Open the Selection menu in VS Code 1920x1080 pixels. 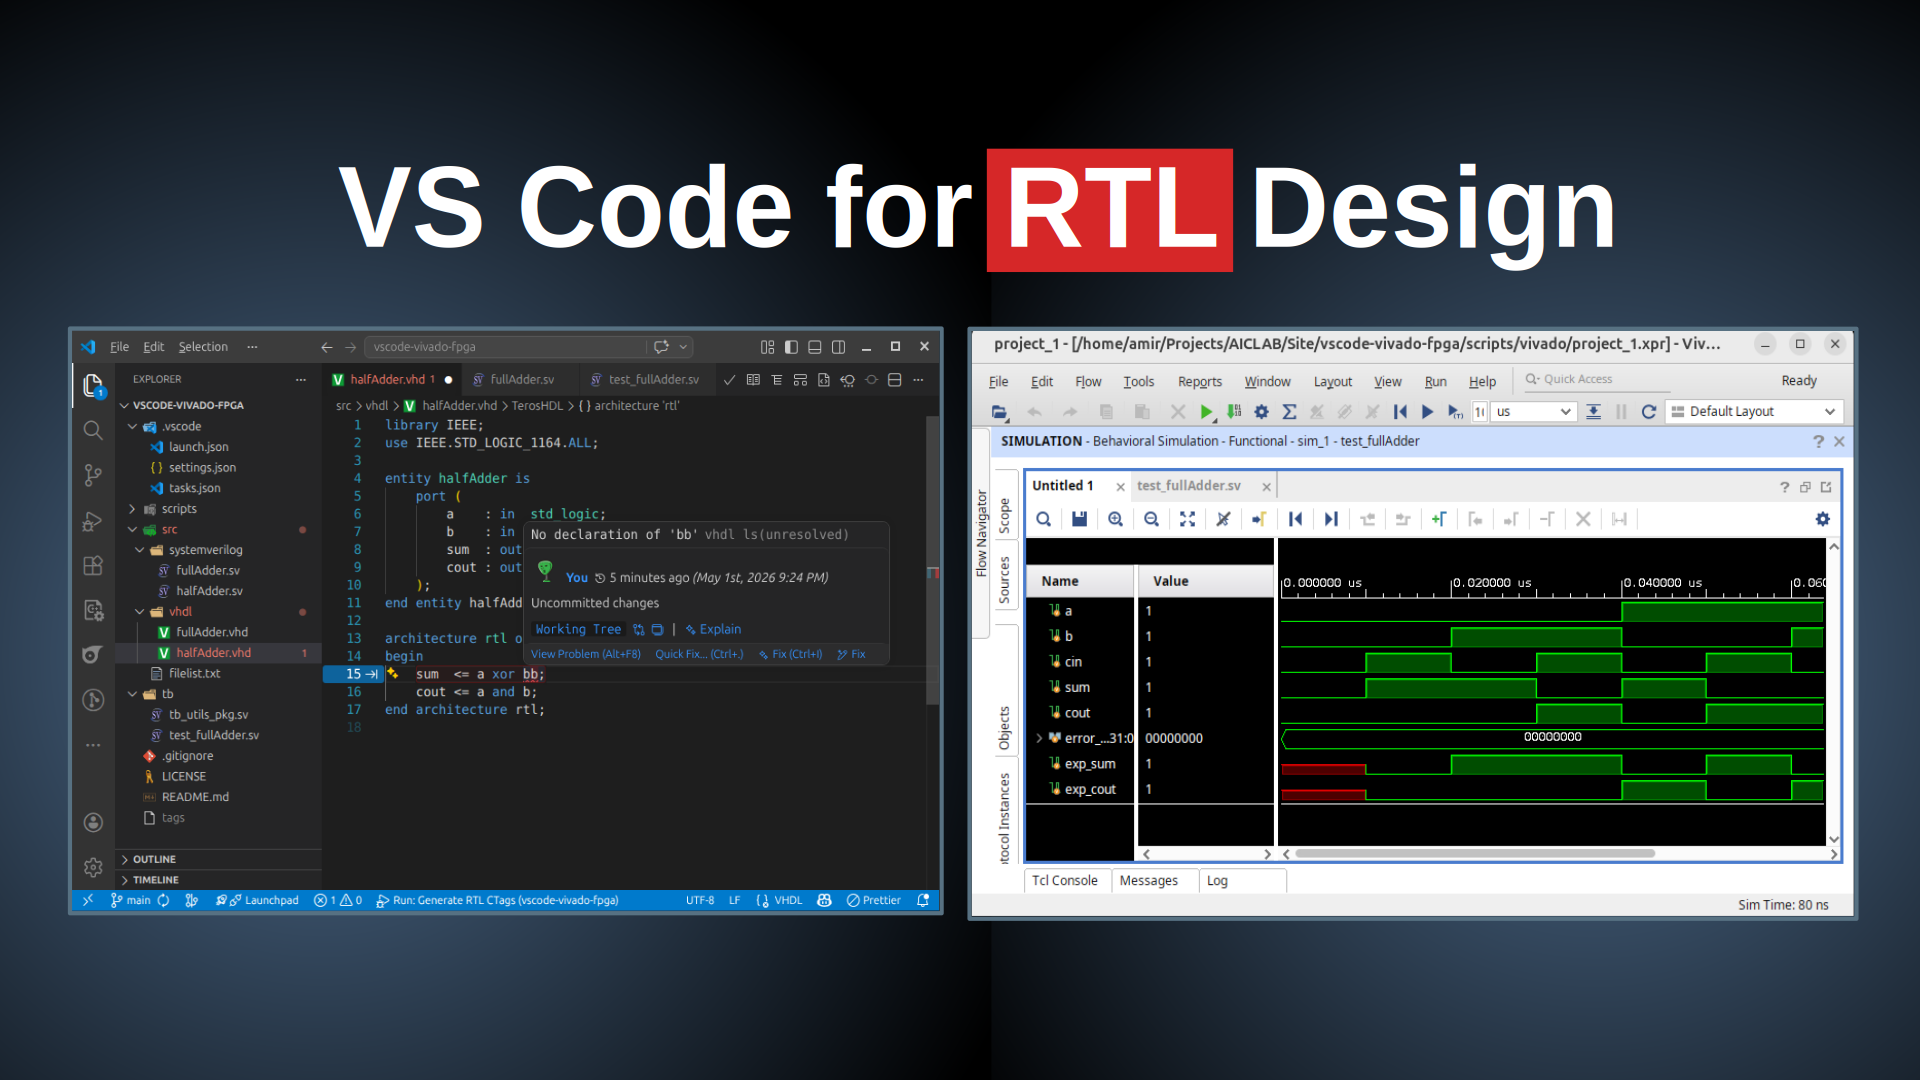click(203, 347)
